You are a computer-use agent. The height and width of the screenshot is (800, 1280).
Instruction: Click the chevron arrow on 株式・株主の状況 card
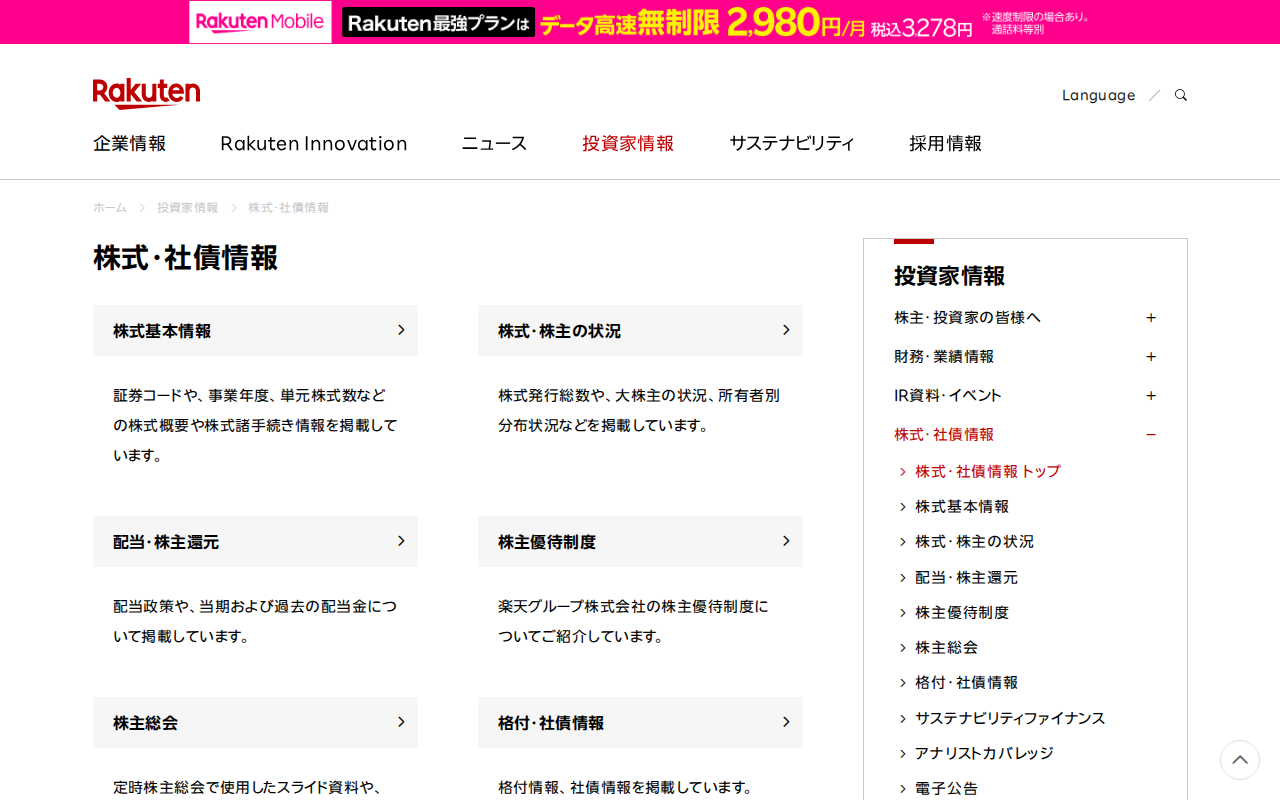point(786,330)
